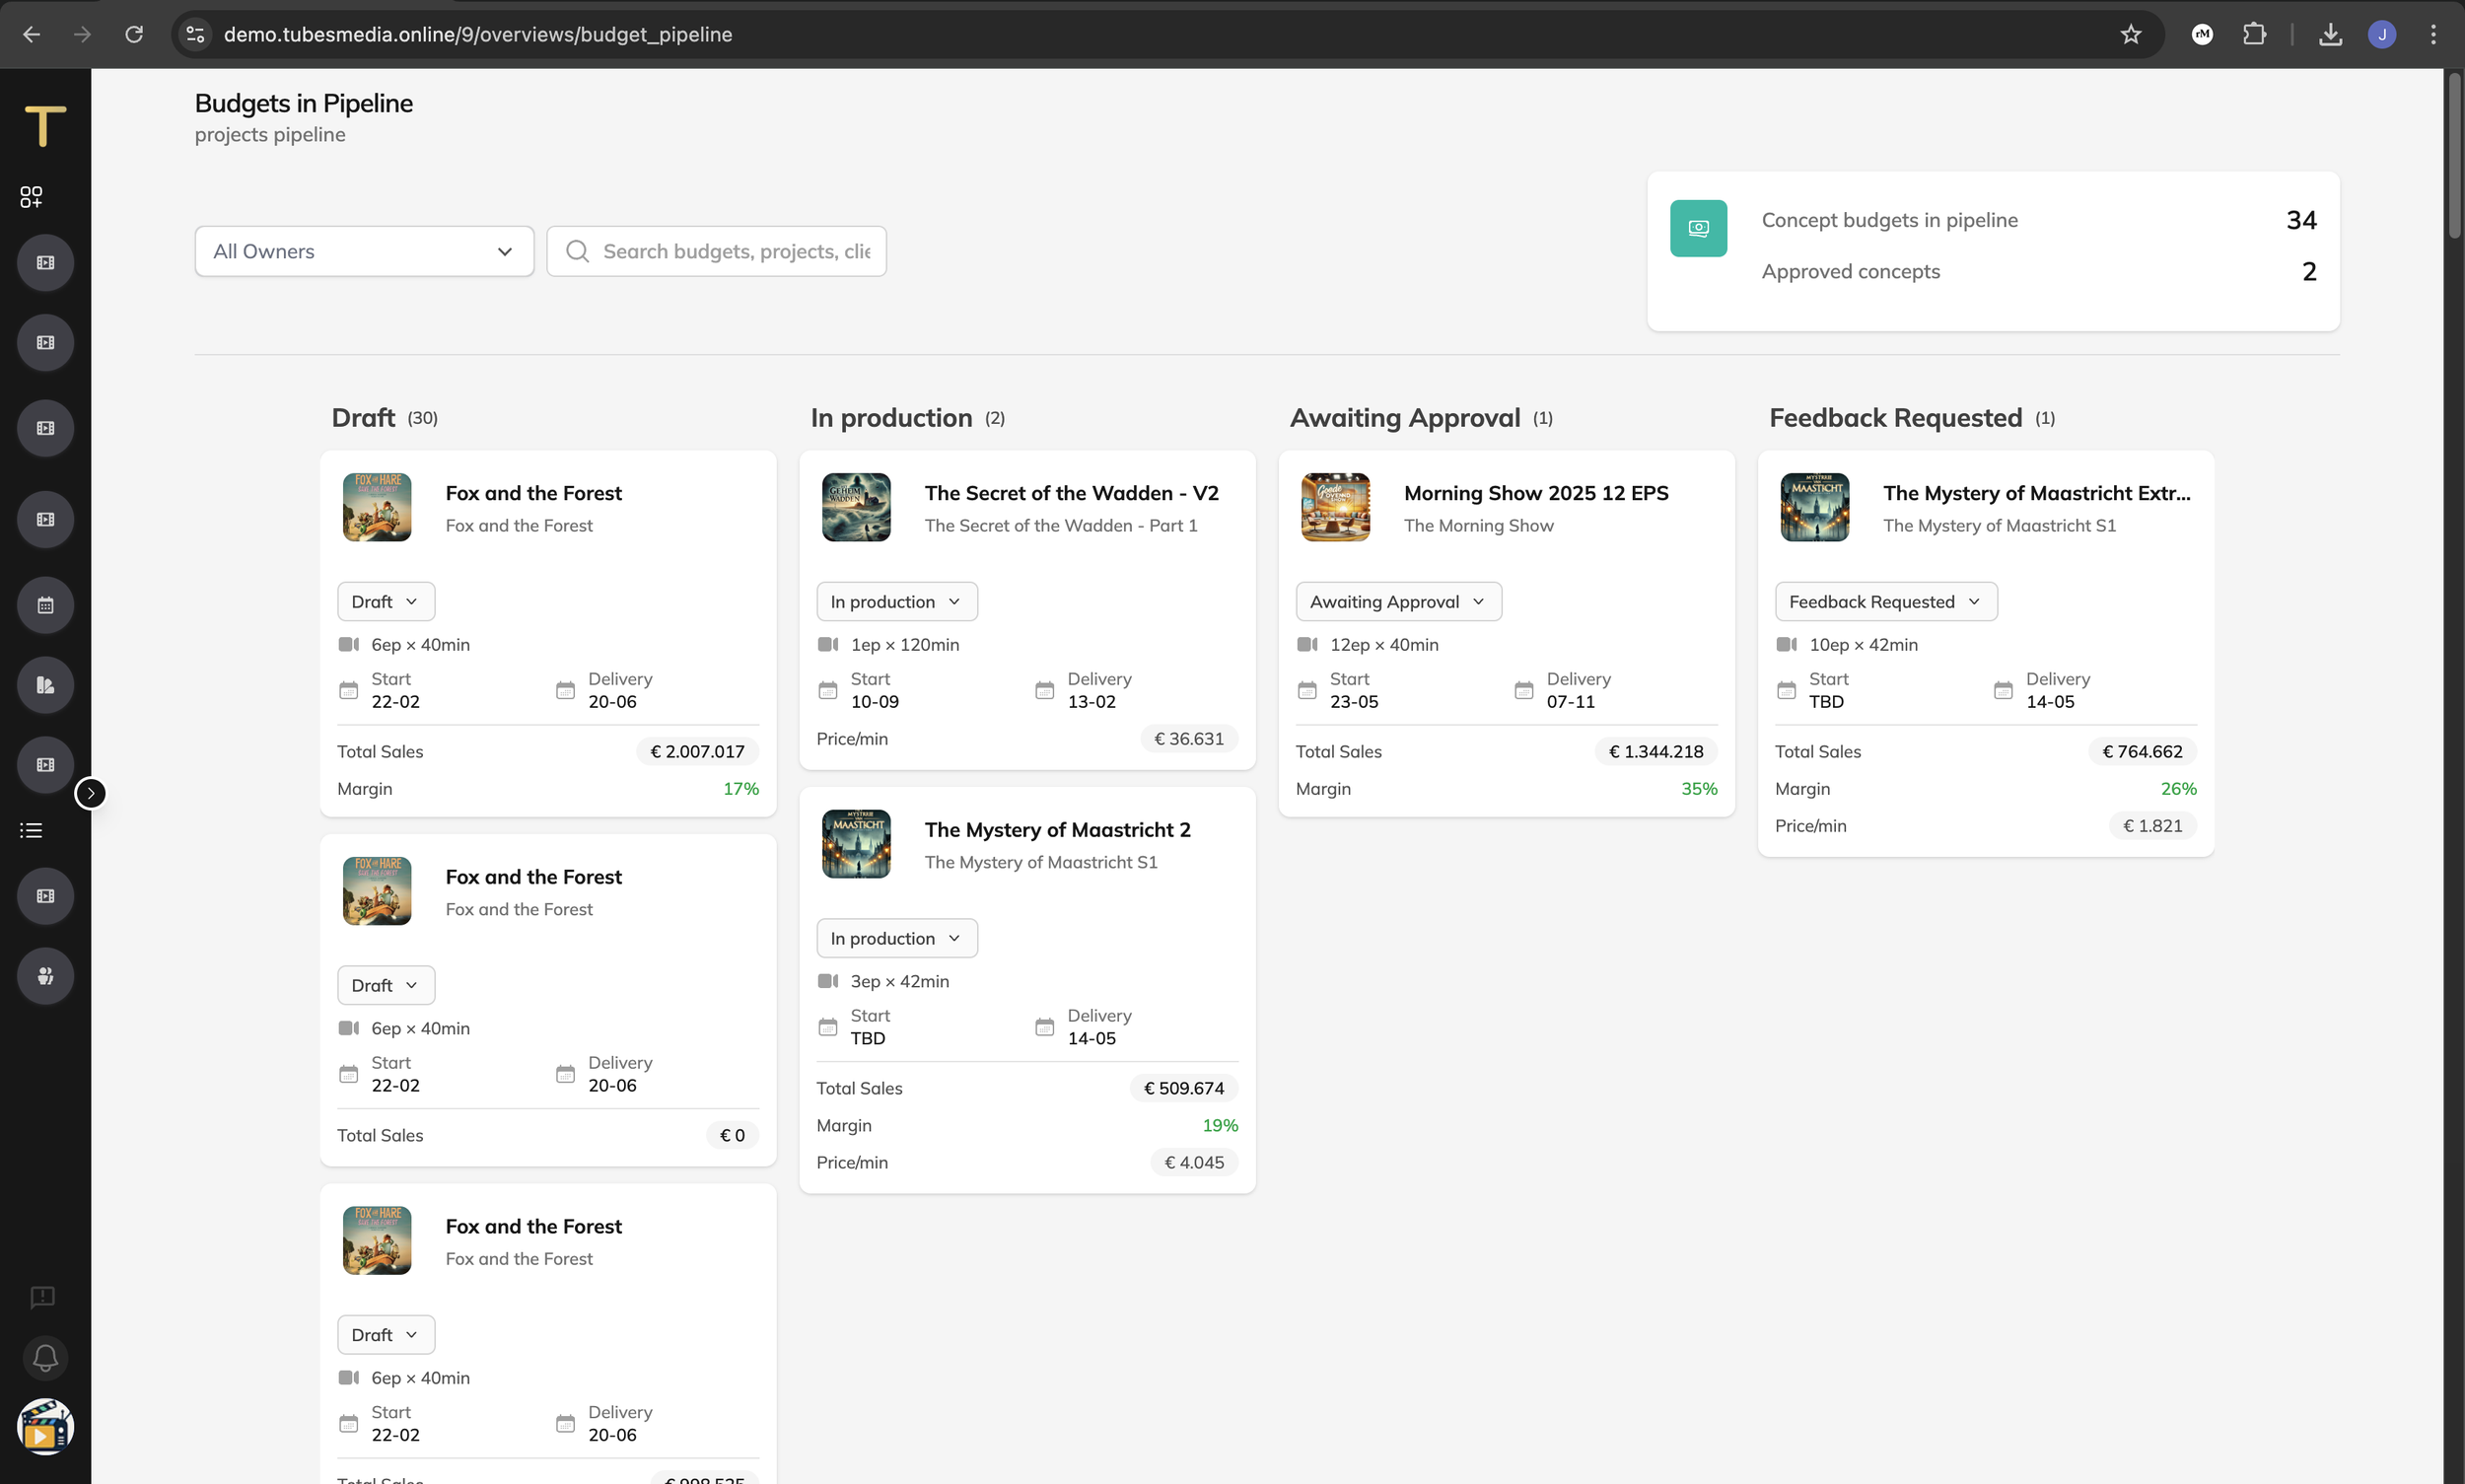Viewport: 2465px width, 1484px height.
Task: Click the search budgets input field
Action: click(x=734, y=251)
